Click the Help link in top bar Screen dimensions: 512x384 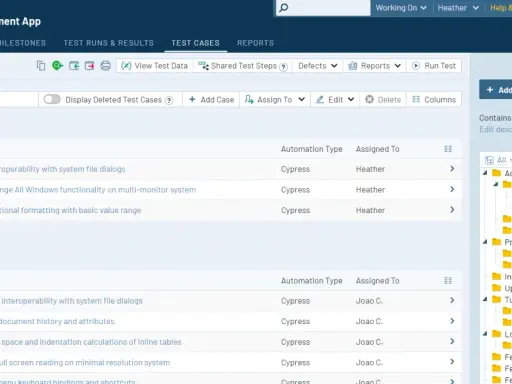tap(501, 8)
